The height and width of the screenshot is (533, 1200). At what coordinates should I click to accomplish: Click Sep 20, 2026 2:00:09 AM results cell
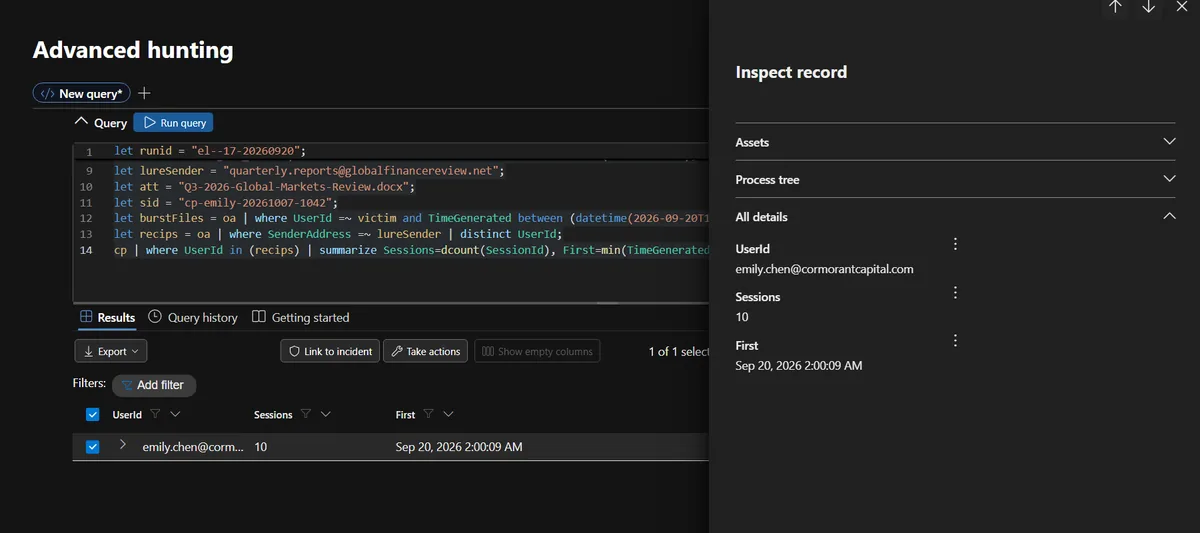pos(459,447)
